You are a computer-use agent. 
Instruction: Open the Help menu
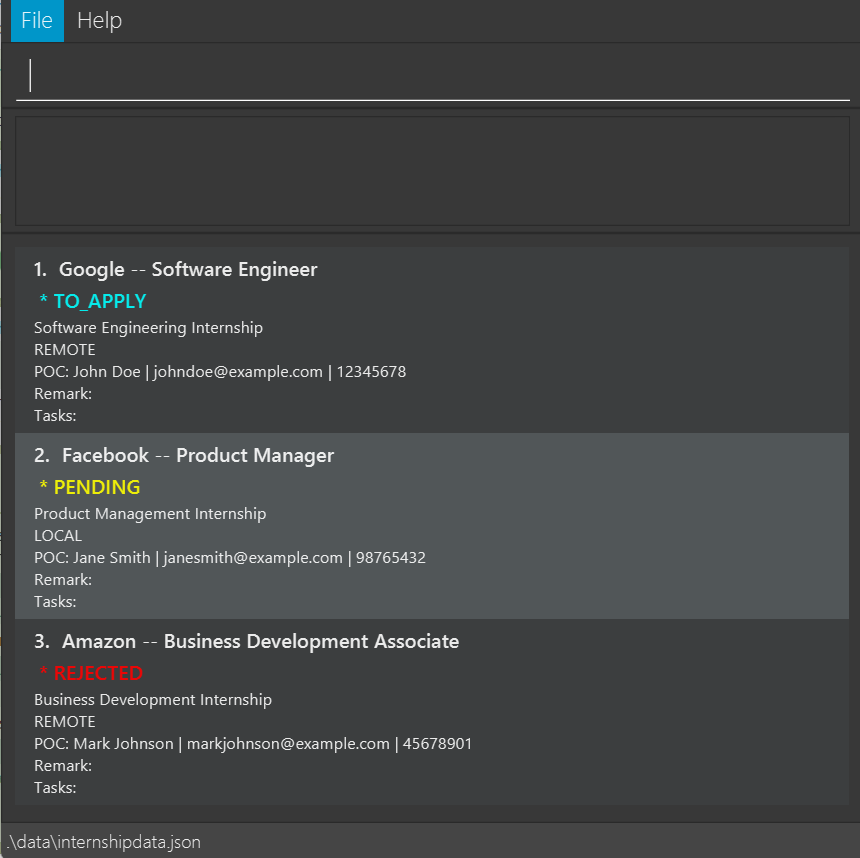(x=99, y=20)
